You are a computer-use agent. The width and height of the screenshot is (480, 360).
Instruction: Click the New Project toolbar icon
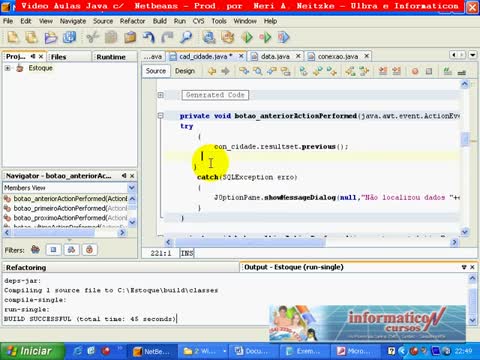point(32,37)
